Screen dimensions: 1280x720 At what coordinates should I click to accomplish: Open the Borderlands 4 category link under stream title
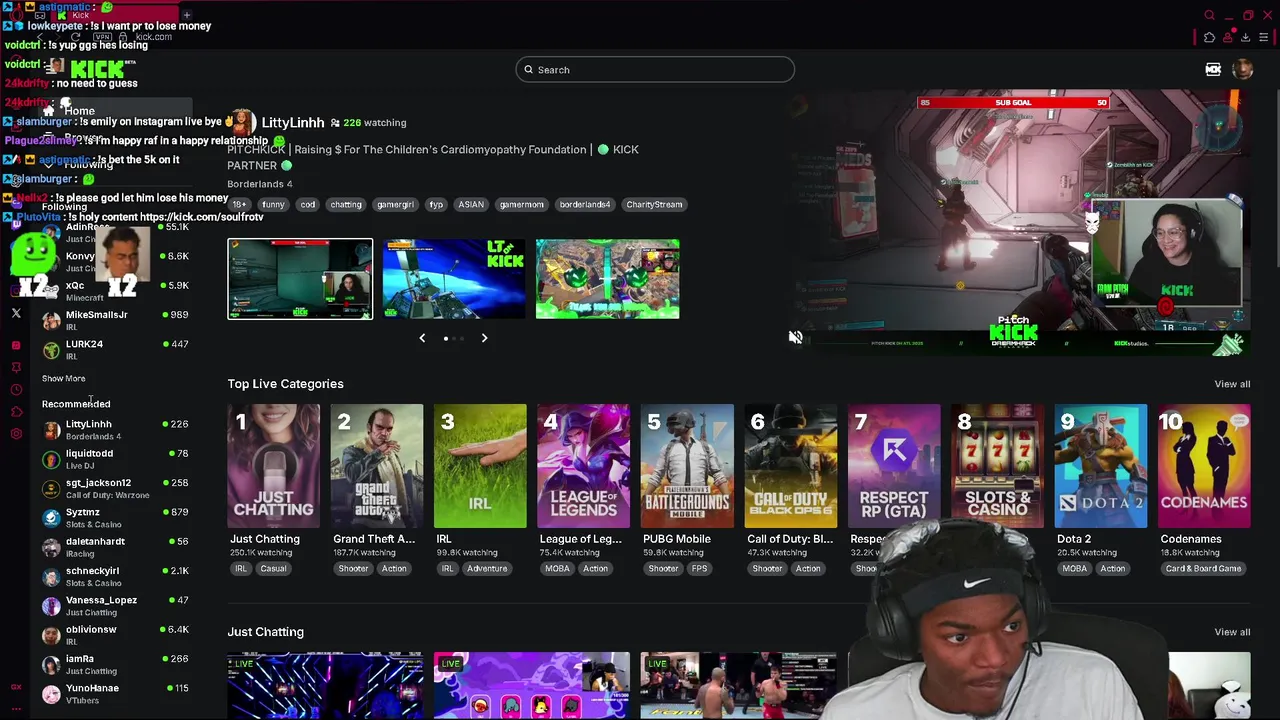[x=259, y=184]
